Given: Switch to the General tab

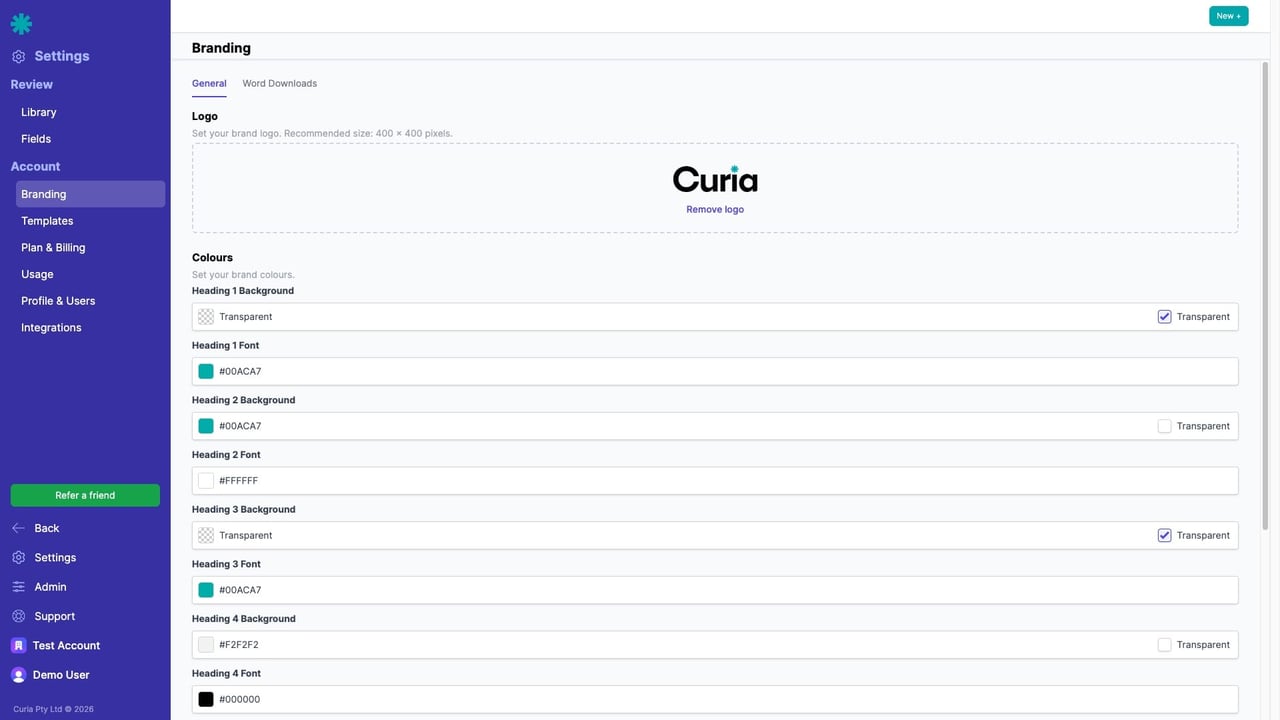Looking at the screenshot, I should [x=209, y=84].
